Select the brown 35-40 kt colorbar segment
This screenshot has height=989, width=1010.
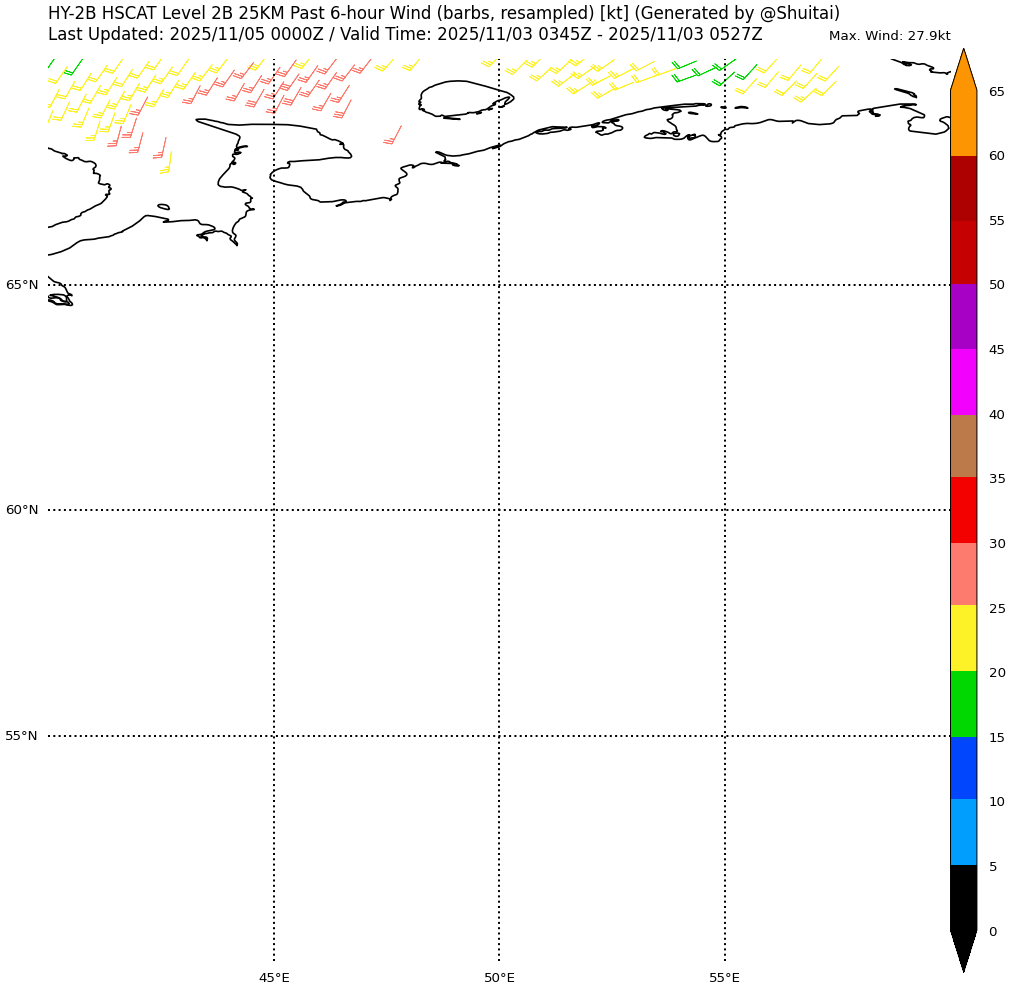pyautogui.click(x=963, y=446)
